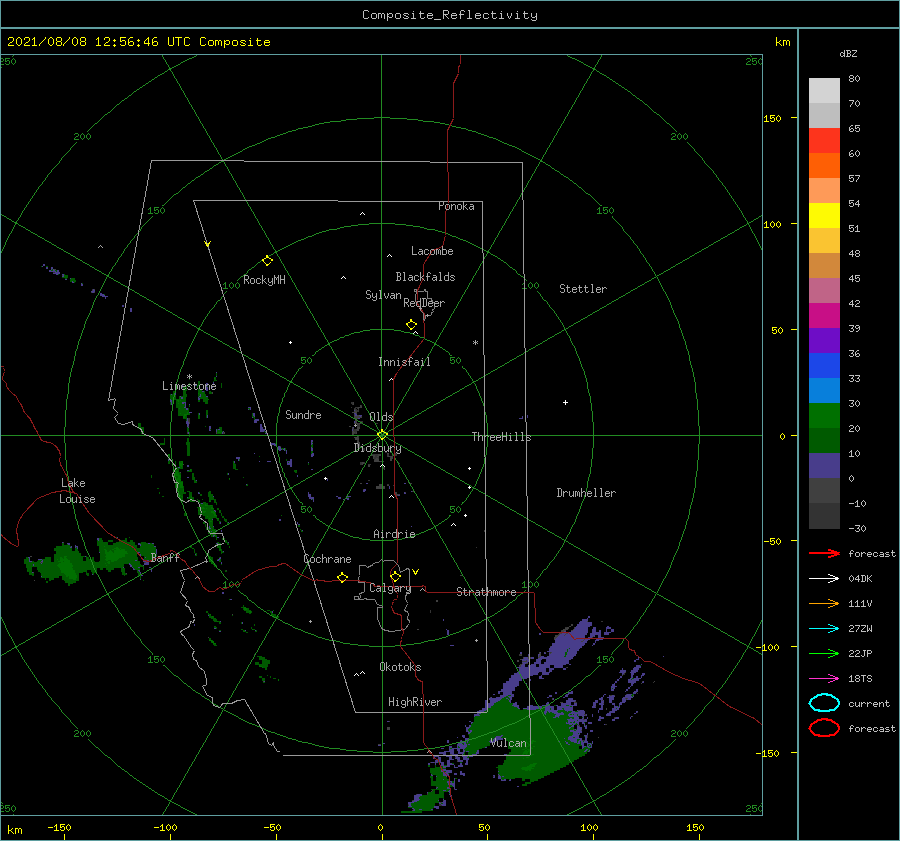Click the magenta 18TS arrow in legend

click(x=824, y=679)
